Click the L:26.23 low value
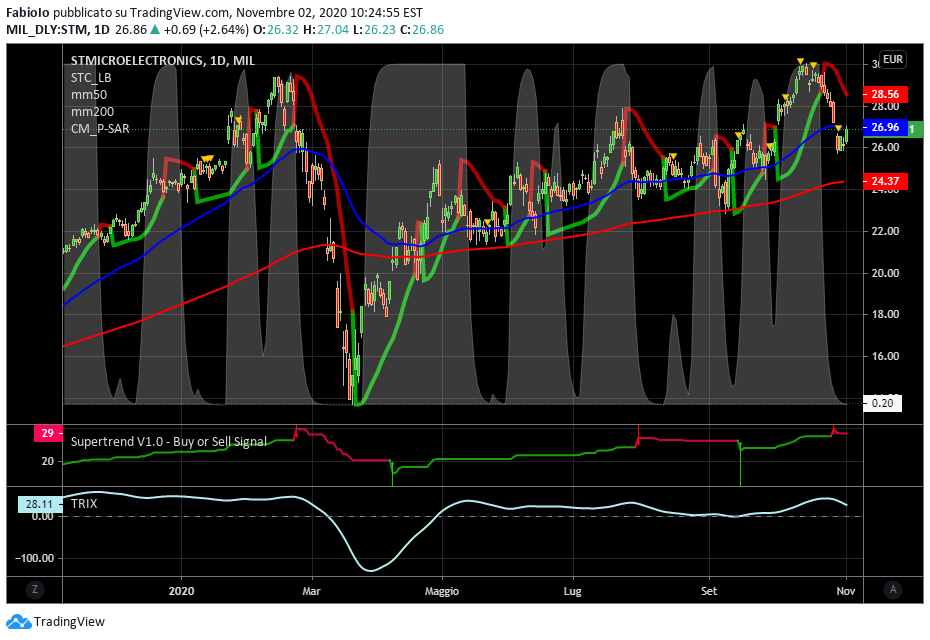Viewport: 930px width, 640px height. click(374, 30)
